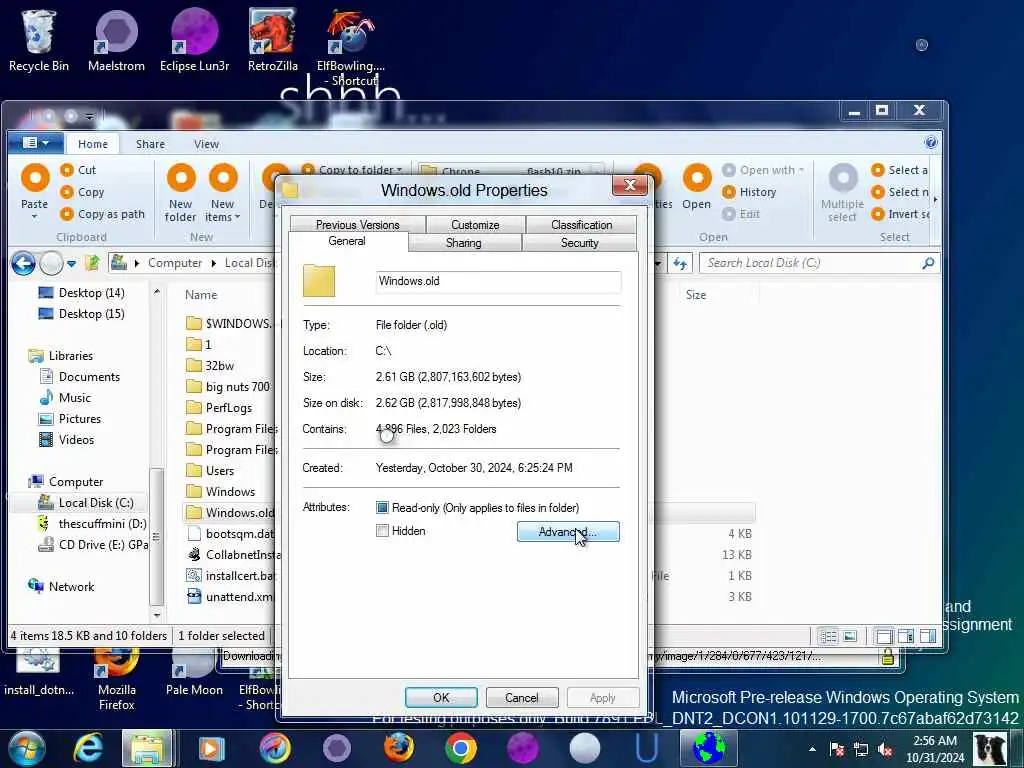Viewport: 1024px width, 768px height.
Task: Launch Internet Explorer from the taskbar
Action: tap(89, 748)
